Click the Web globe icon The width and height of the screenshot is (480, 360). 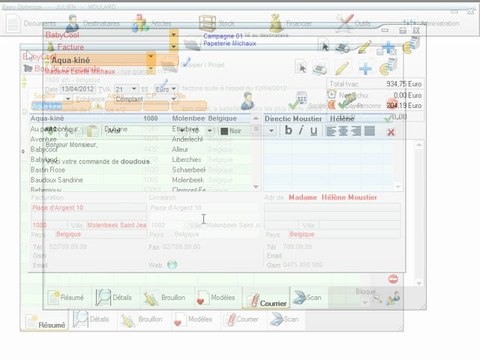tap(172, 265)
